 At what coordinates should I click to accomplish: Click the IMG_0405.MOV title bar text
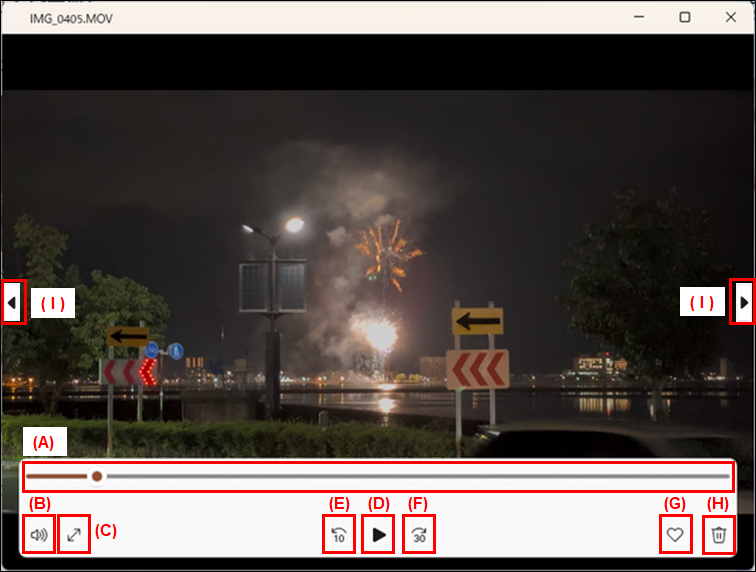(64, 18)
